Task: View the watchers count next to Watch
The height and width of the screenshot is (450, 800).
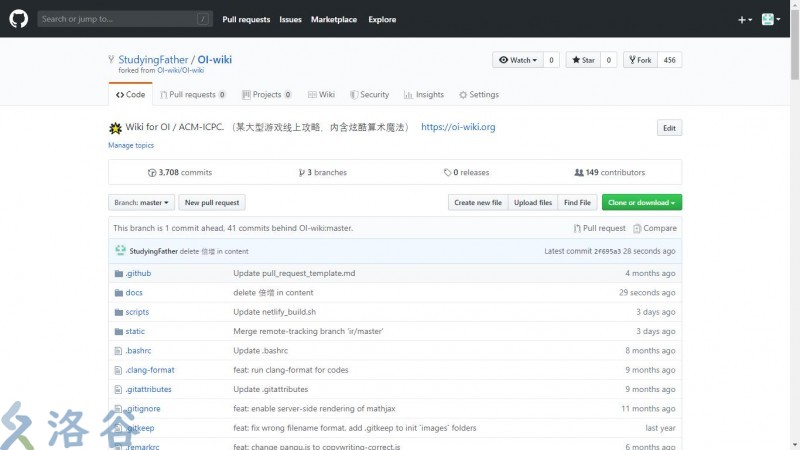Action: click(551, 60)
